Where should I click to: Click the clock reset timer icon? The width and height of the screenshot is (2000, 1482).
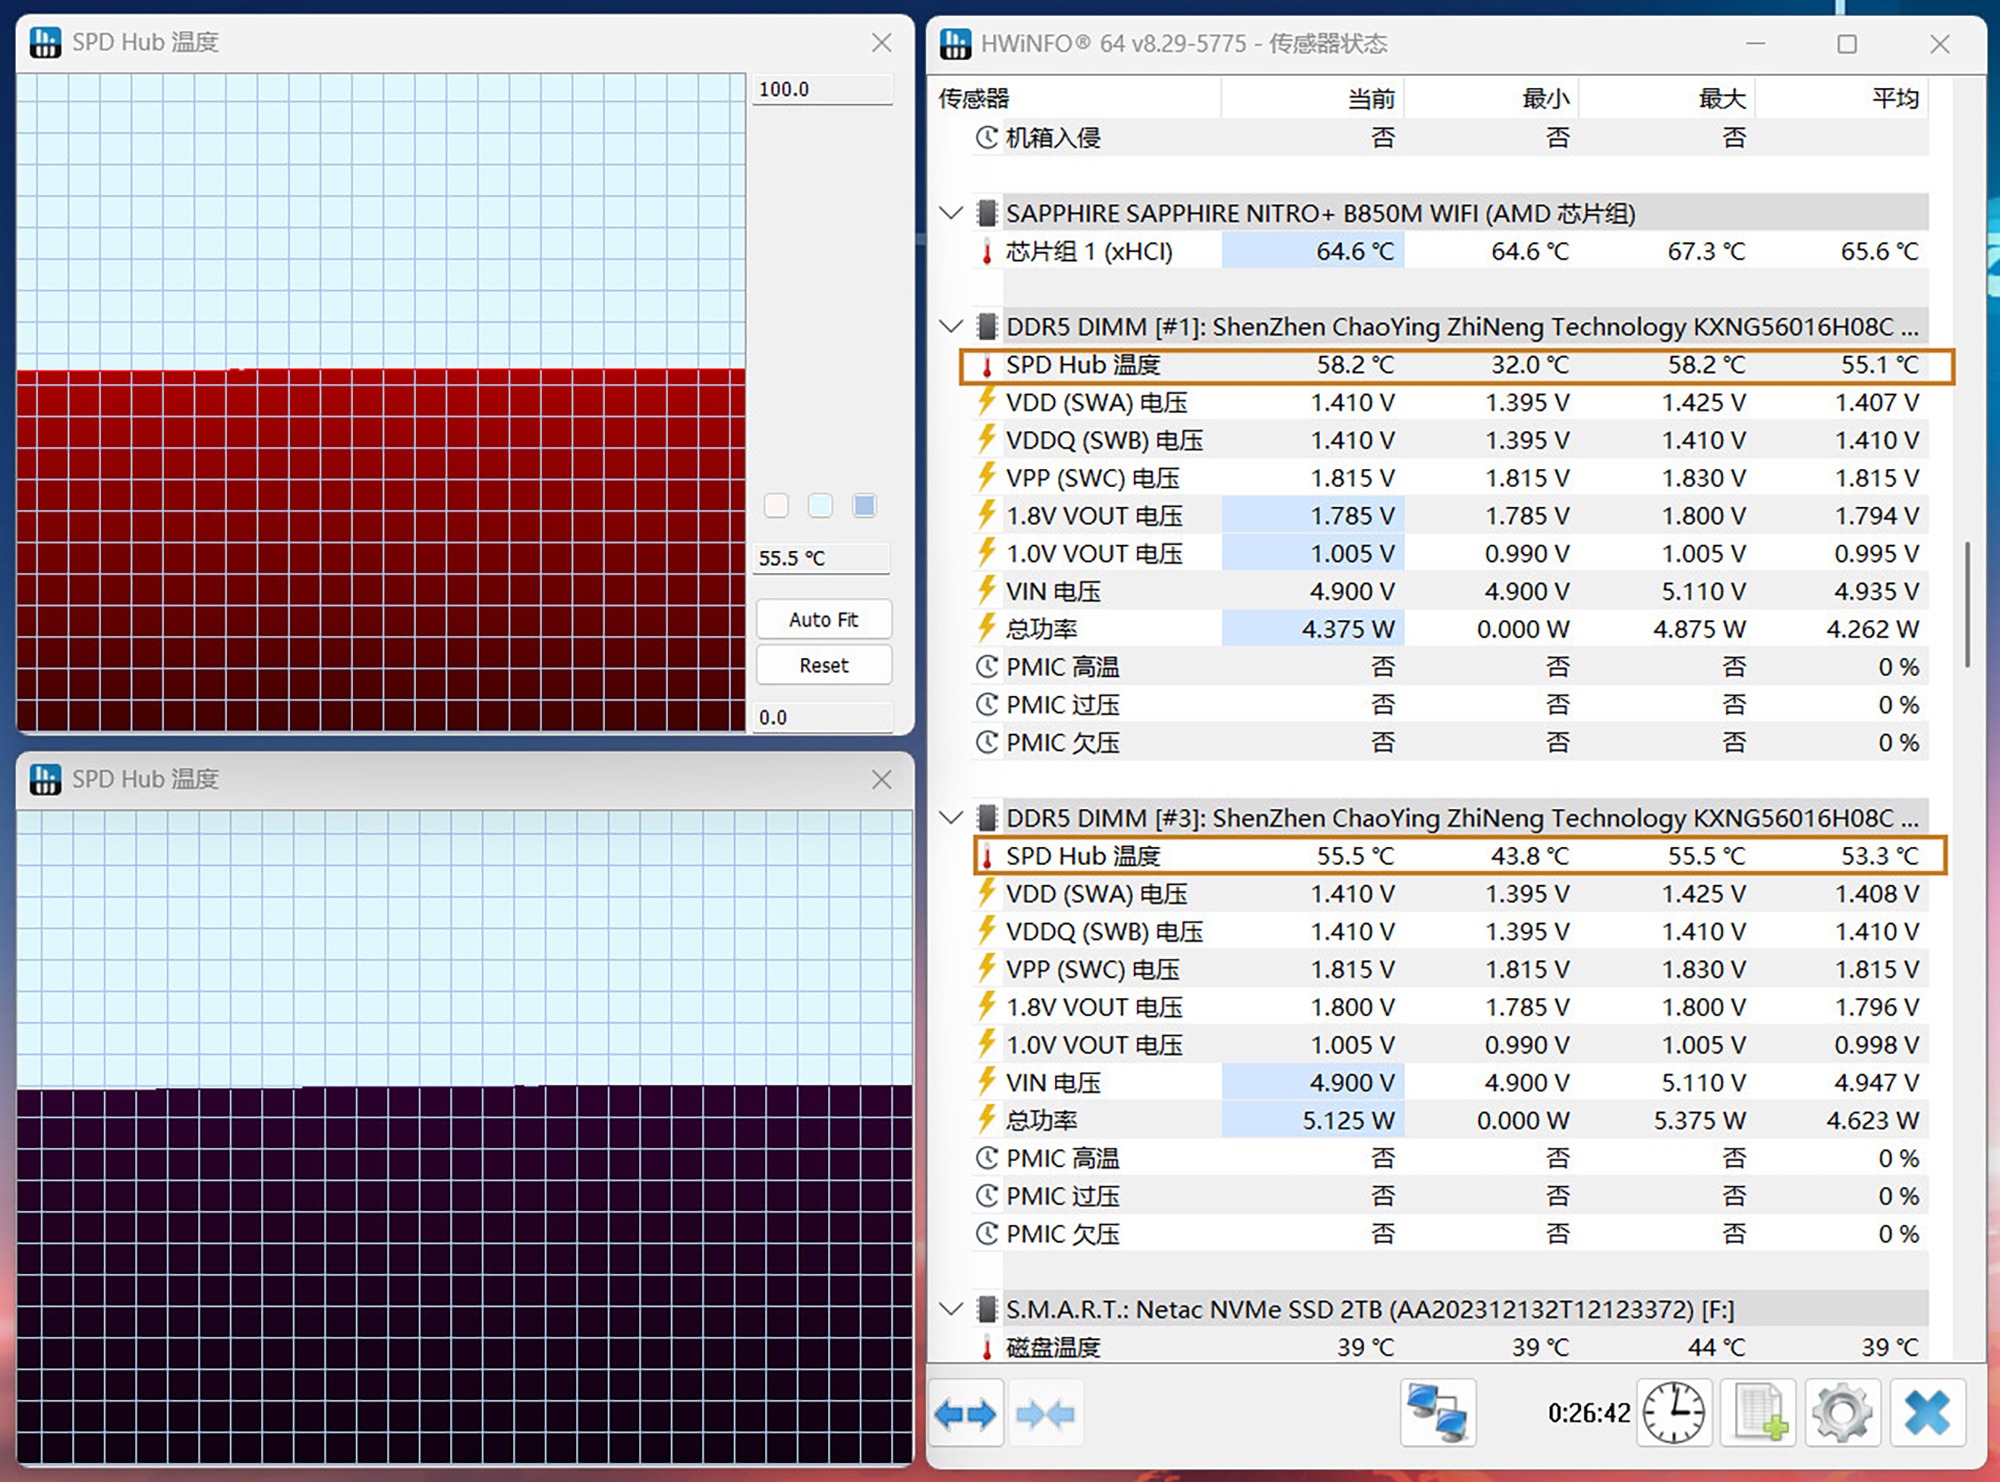[1674, 1412]
